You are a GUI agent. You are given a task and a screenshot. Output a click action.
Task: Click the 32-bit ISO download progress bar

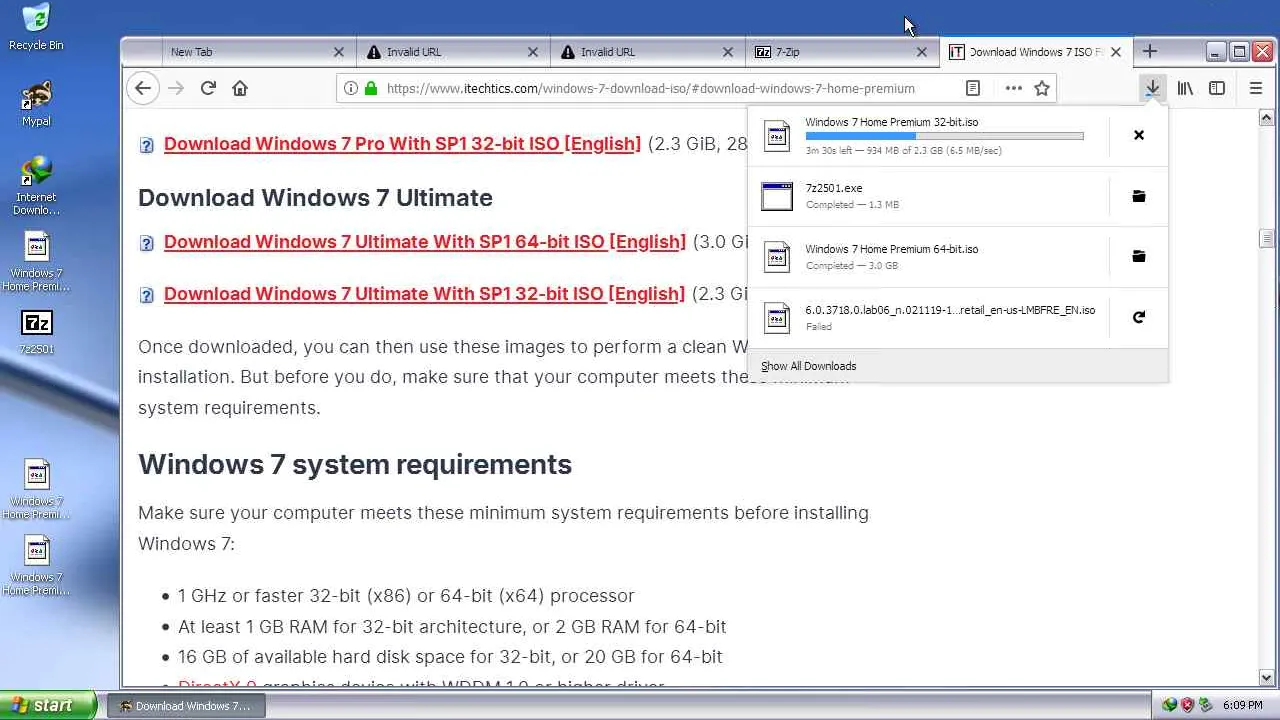pyautogui.click(x=944, y=136)
